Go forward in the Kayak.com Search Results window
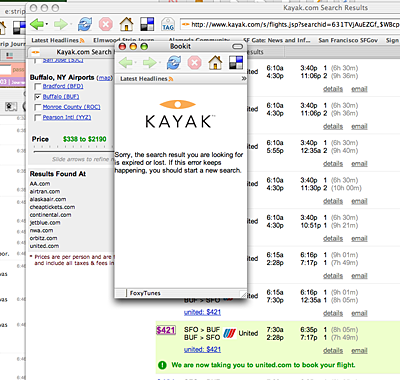 tap(60, 24)
